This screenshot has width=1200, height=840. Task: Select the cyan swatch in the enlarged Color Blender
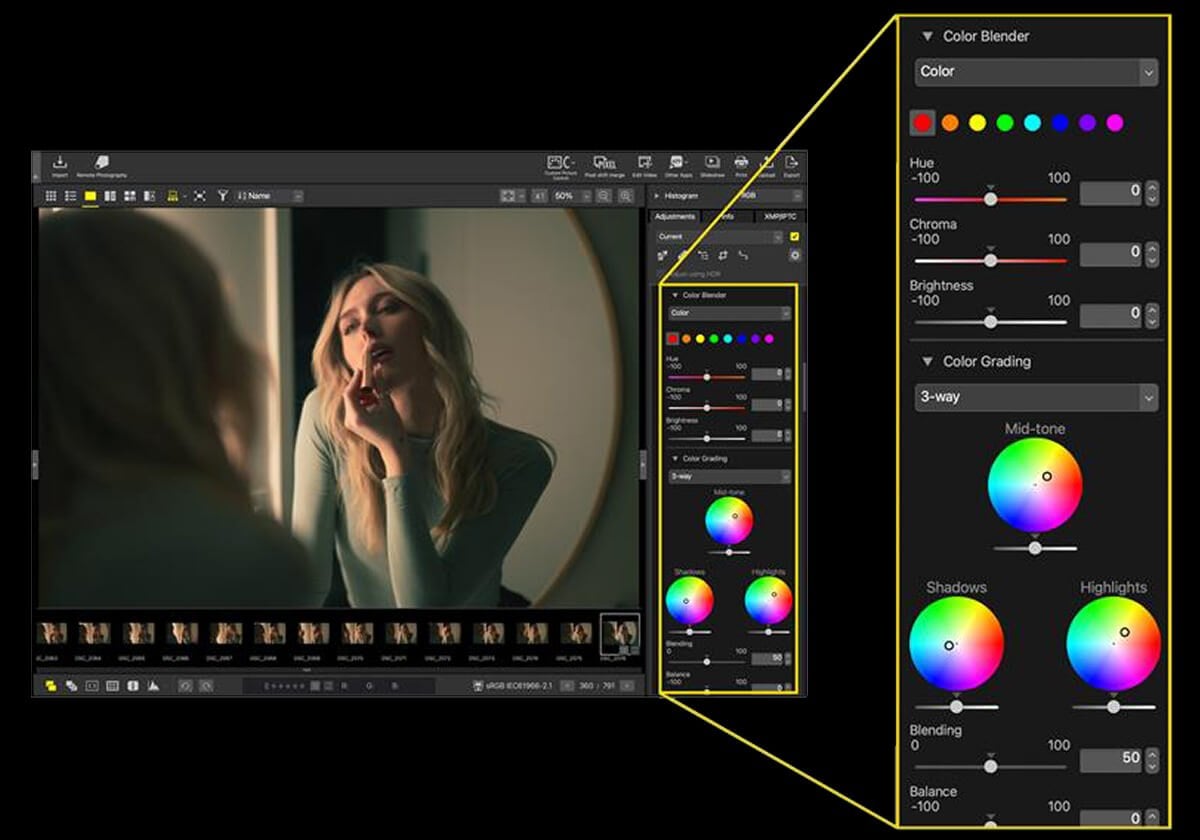(1032, 123)
